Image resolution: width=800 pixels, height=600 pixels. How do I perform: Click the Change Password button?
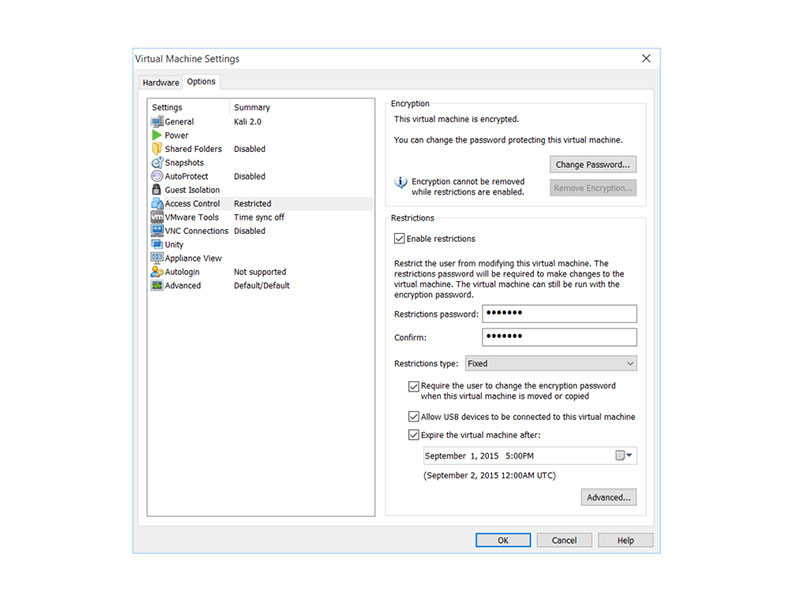tap(593, 164)
